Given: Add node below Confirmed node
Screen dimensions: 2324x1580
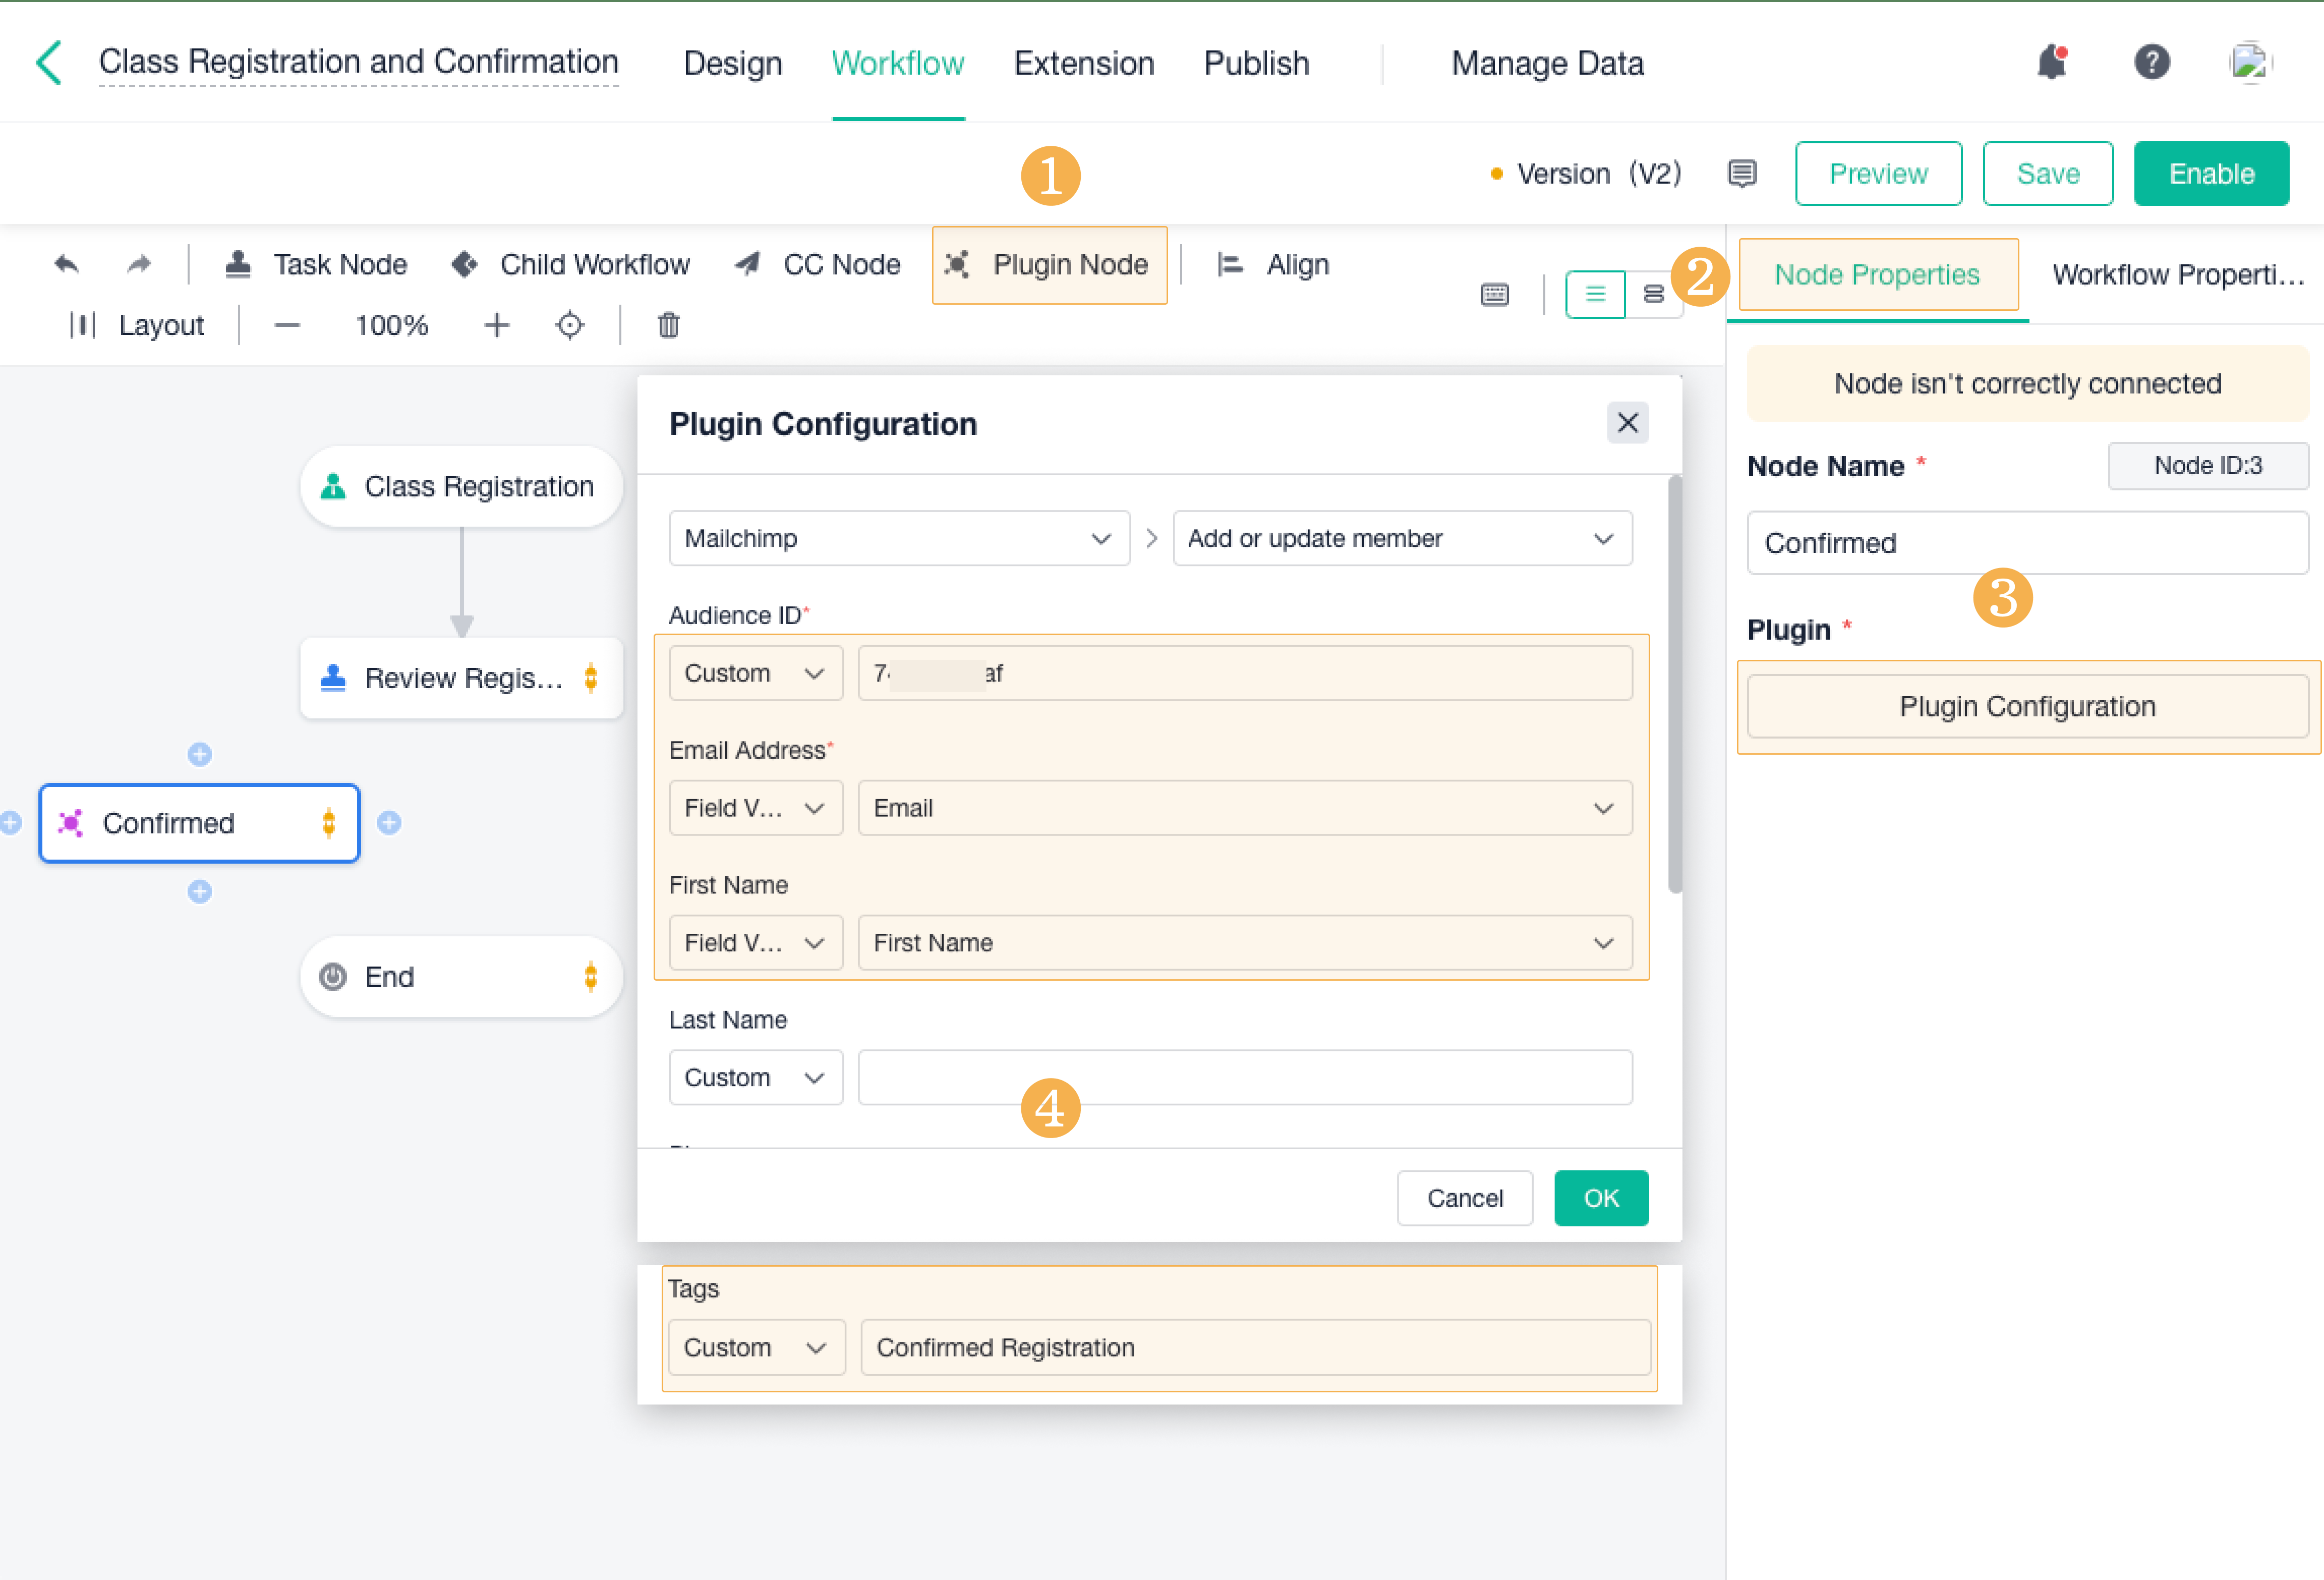Looking at the screenshot, I should (200, 891).
